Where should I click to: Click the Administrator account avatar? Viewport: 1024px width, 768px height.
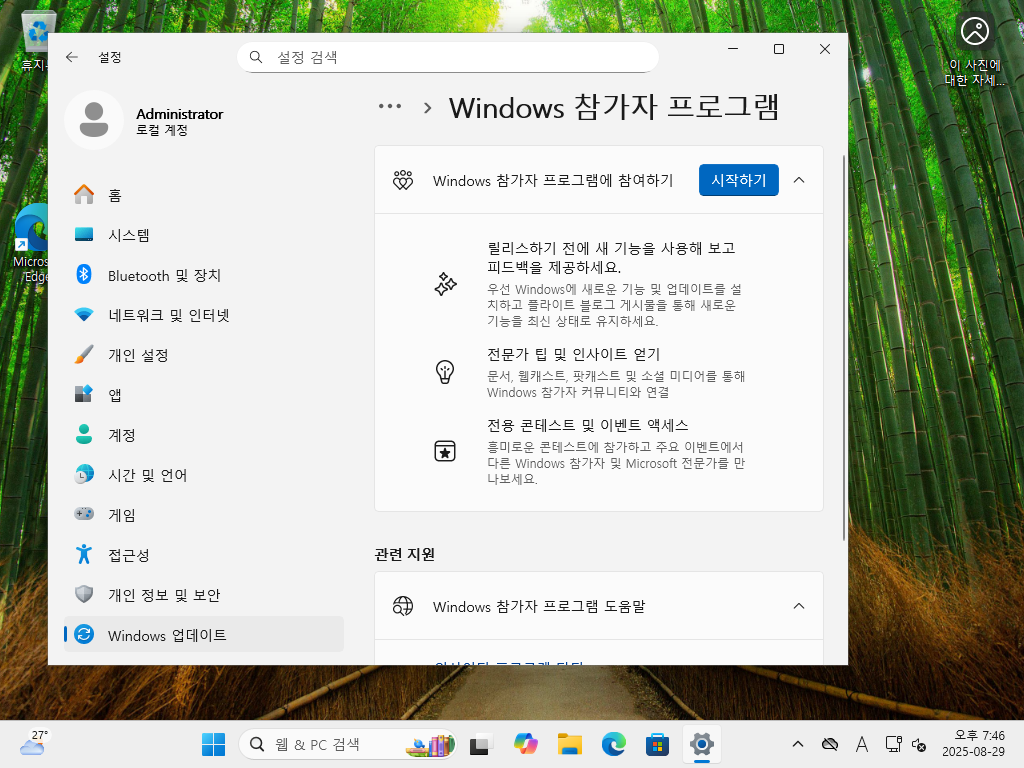click(94, 120)
